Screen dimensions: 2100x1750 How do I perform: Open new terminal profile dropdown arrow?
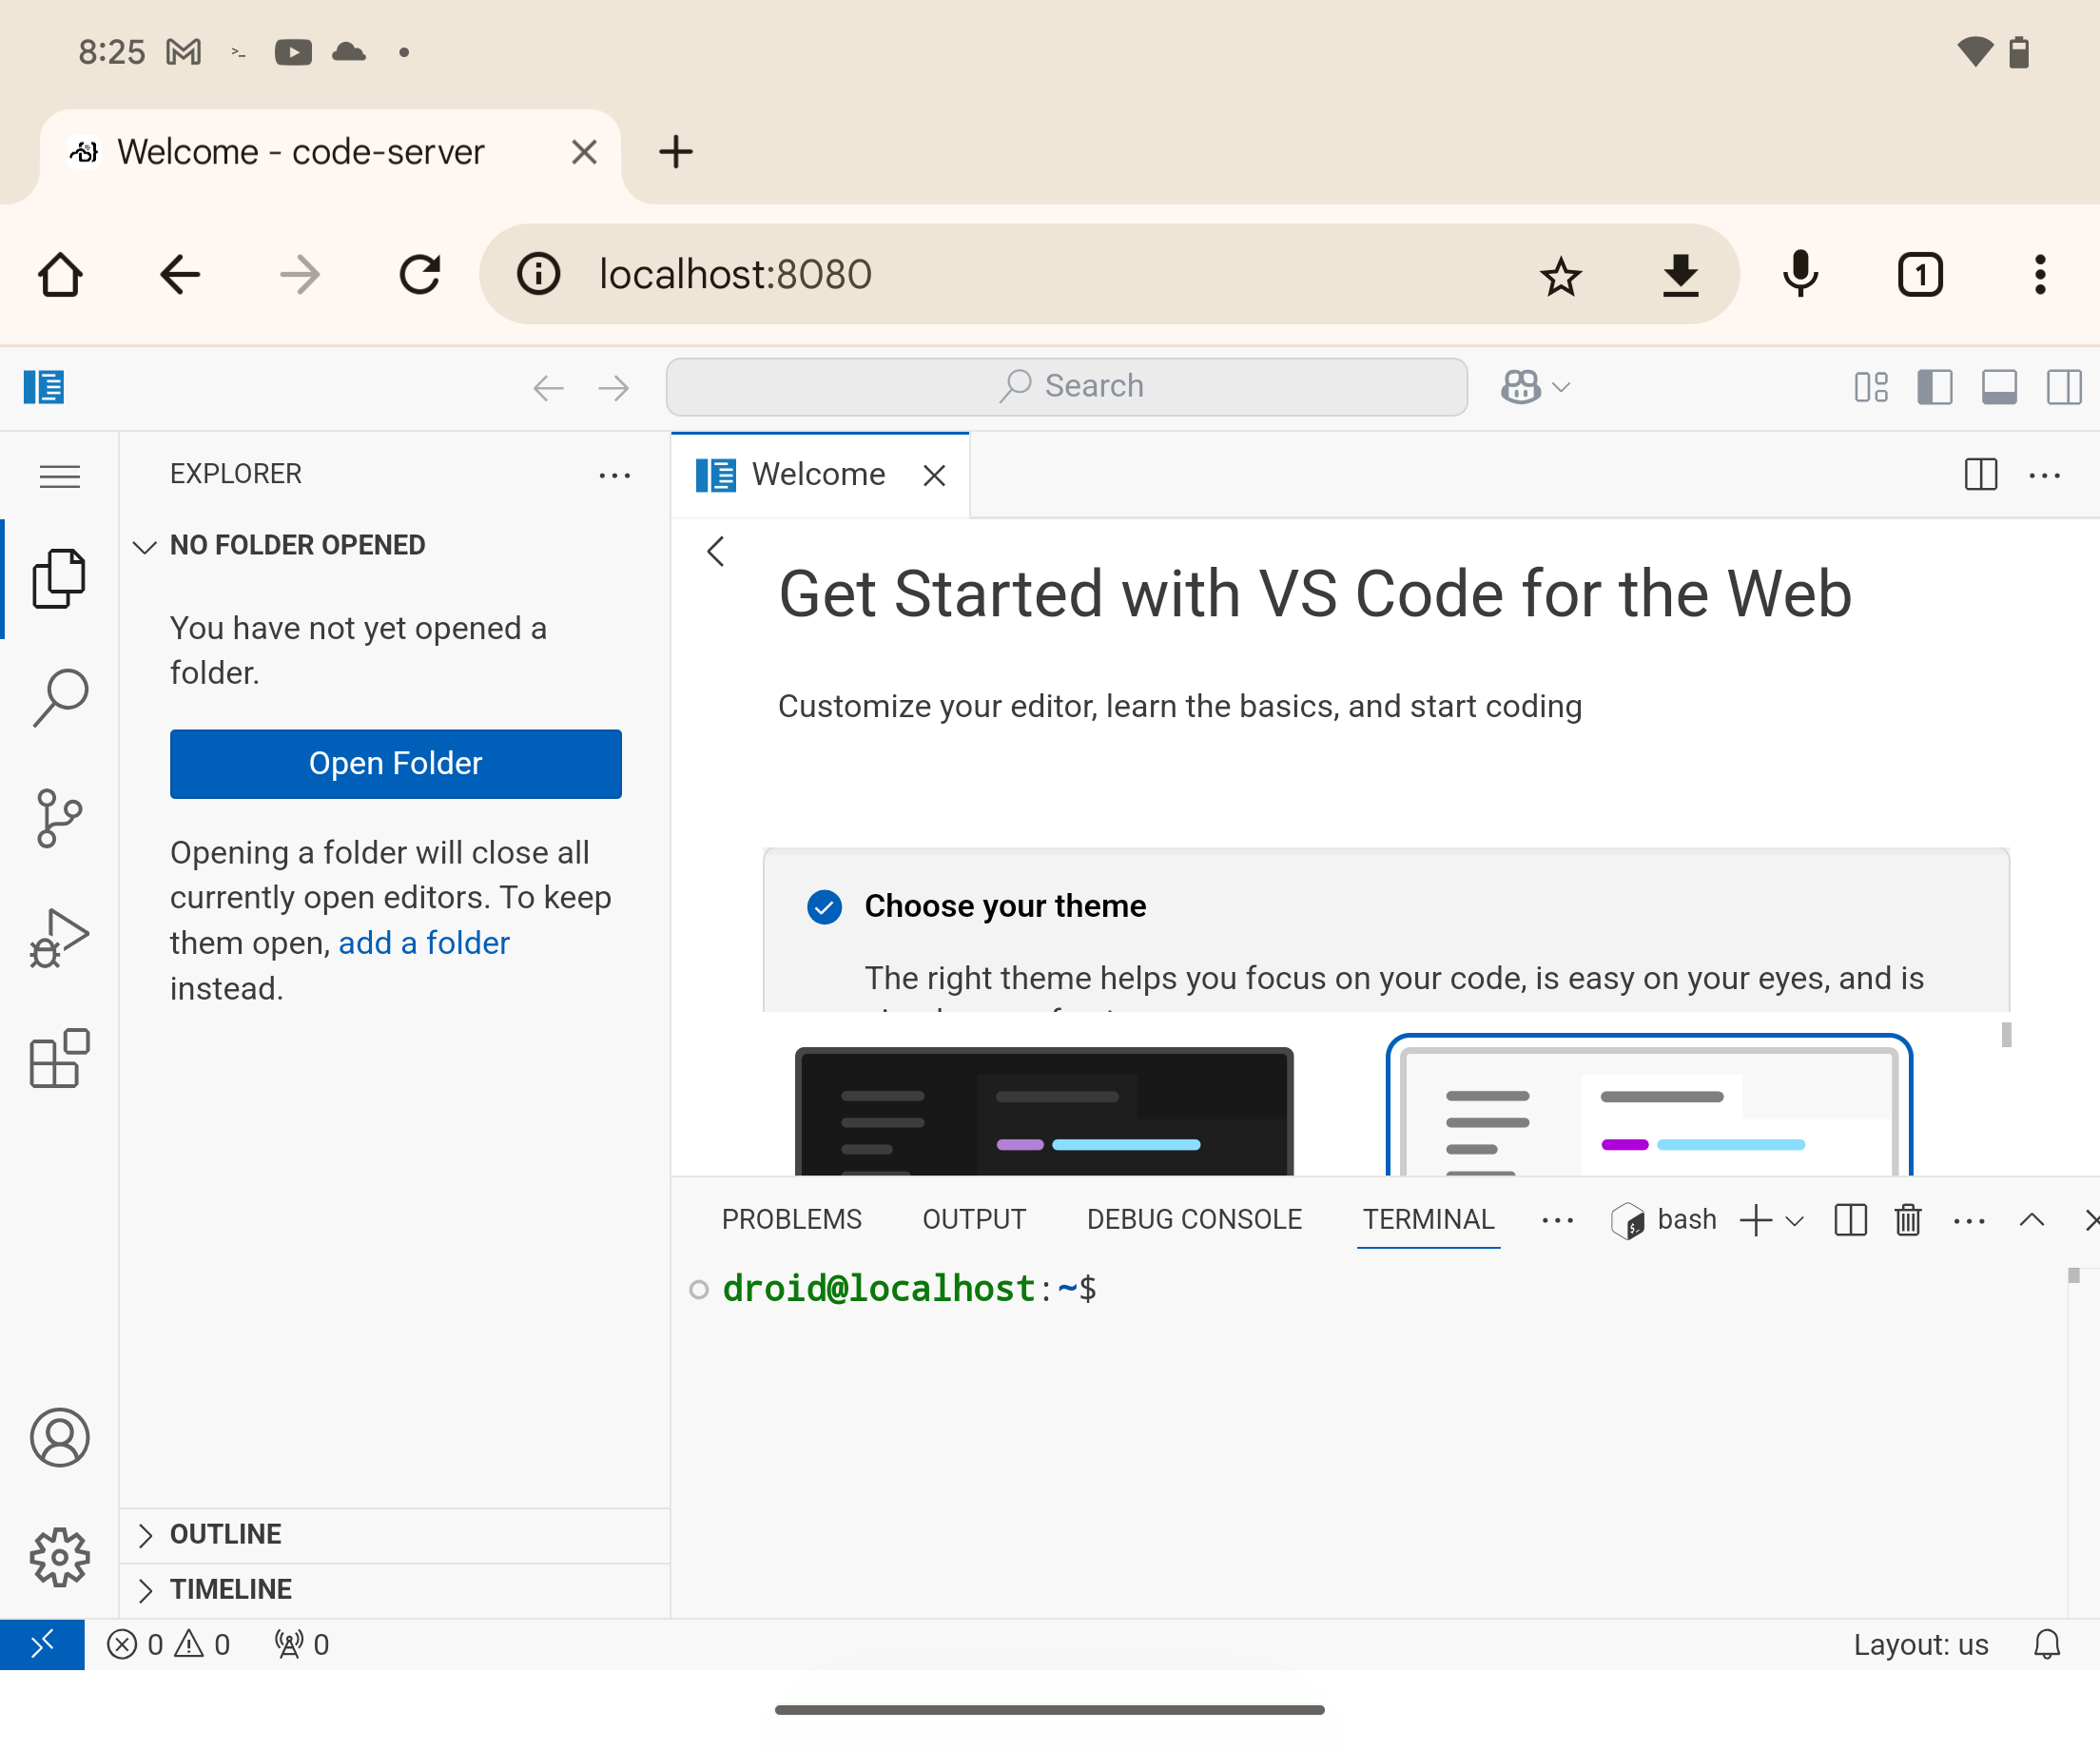pyautogui.click(x=1794, y=1220)
